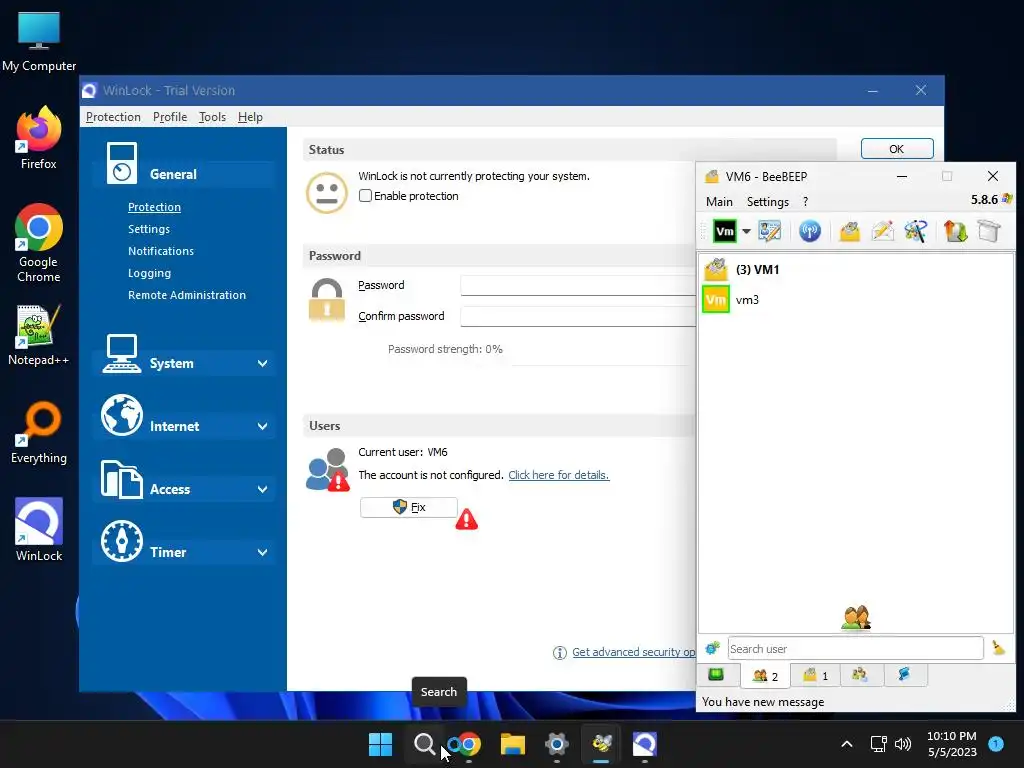
Task: Open the Firefox desktop shortcut
Action: click(x=39, y=138)
